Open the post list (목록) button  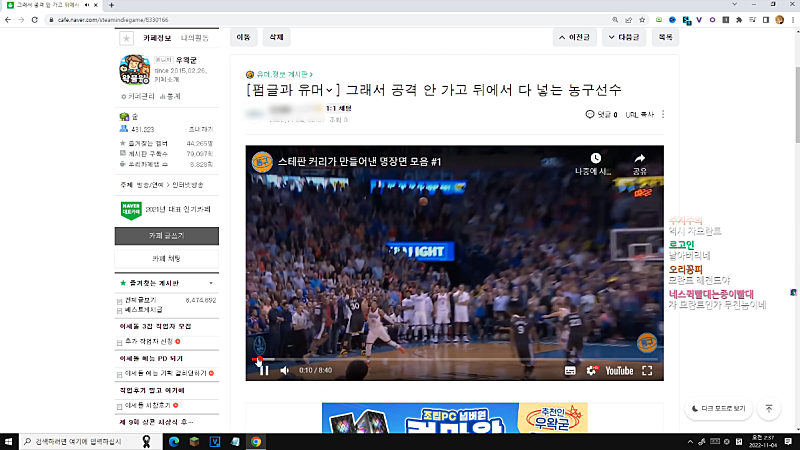664,37
